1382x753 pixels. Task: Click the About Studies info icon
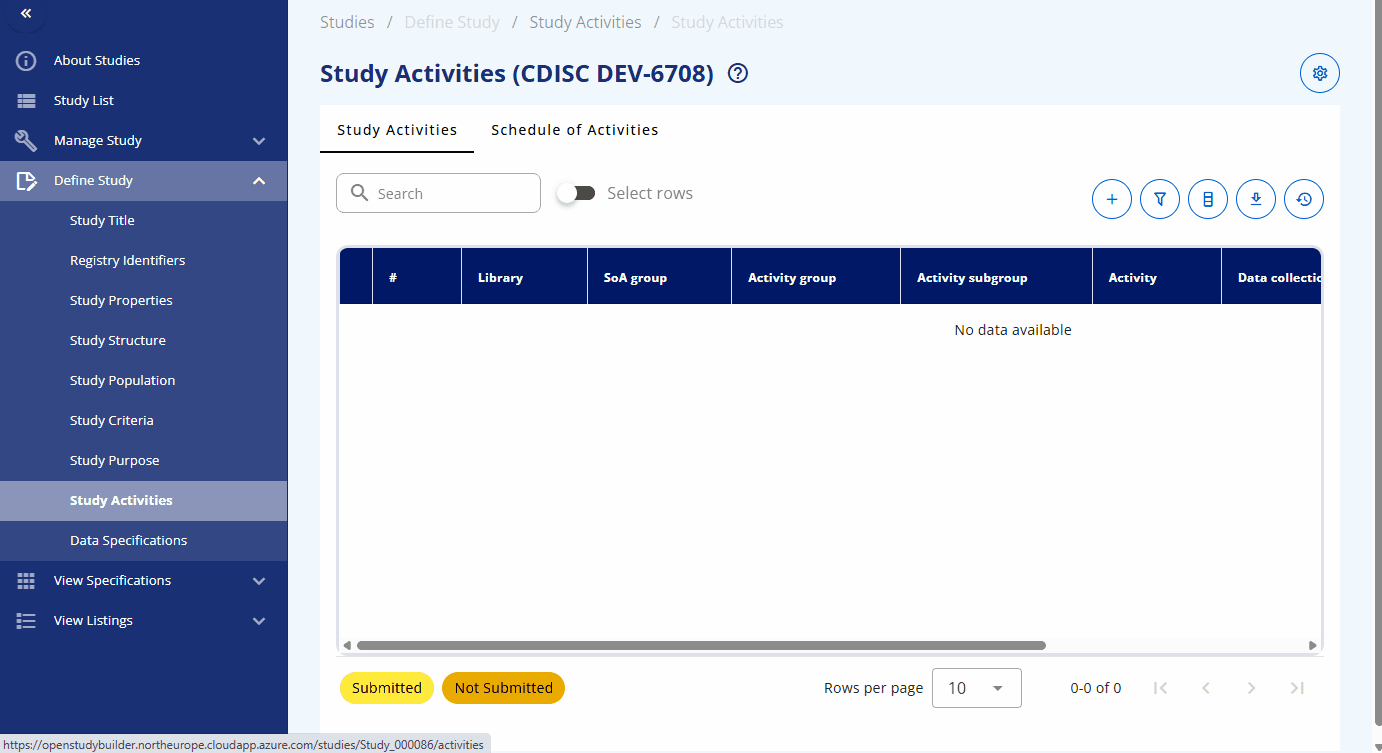(x=26, y=61)
